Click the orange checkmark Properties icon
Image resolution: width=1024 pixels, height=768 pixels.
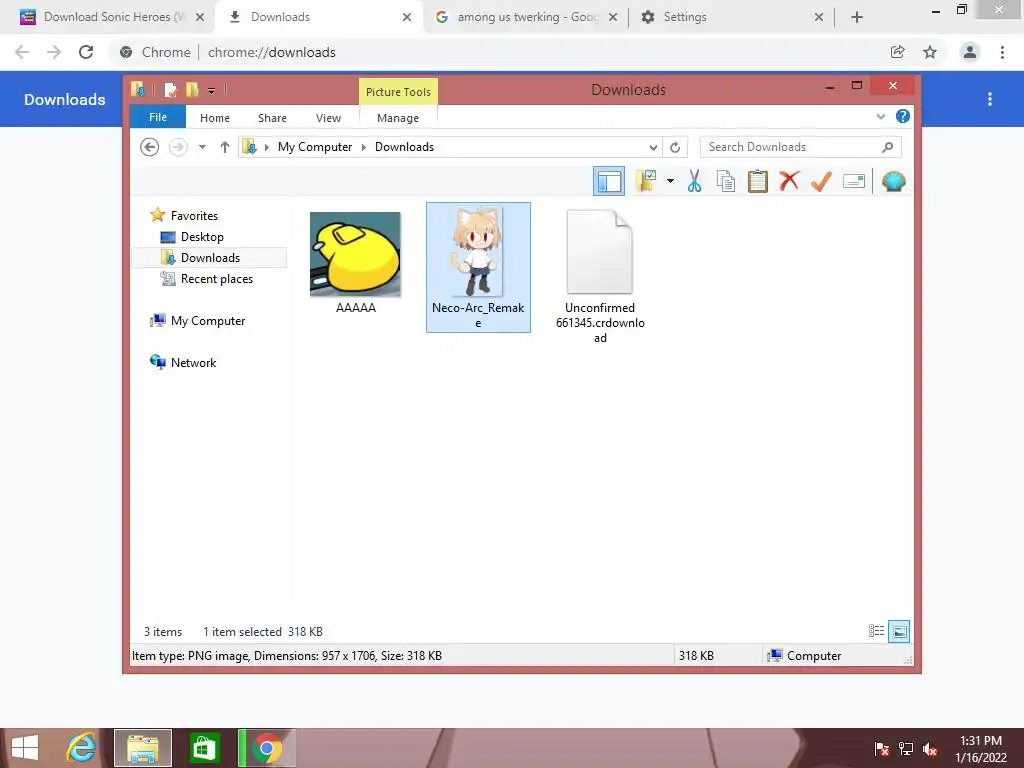[x=821, y=181]
